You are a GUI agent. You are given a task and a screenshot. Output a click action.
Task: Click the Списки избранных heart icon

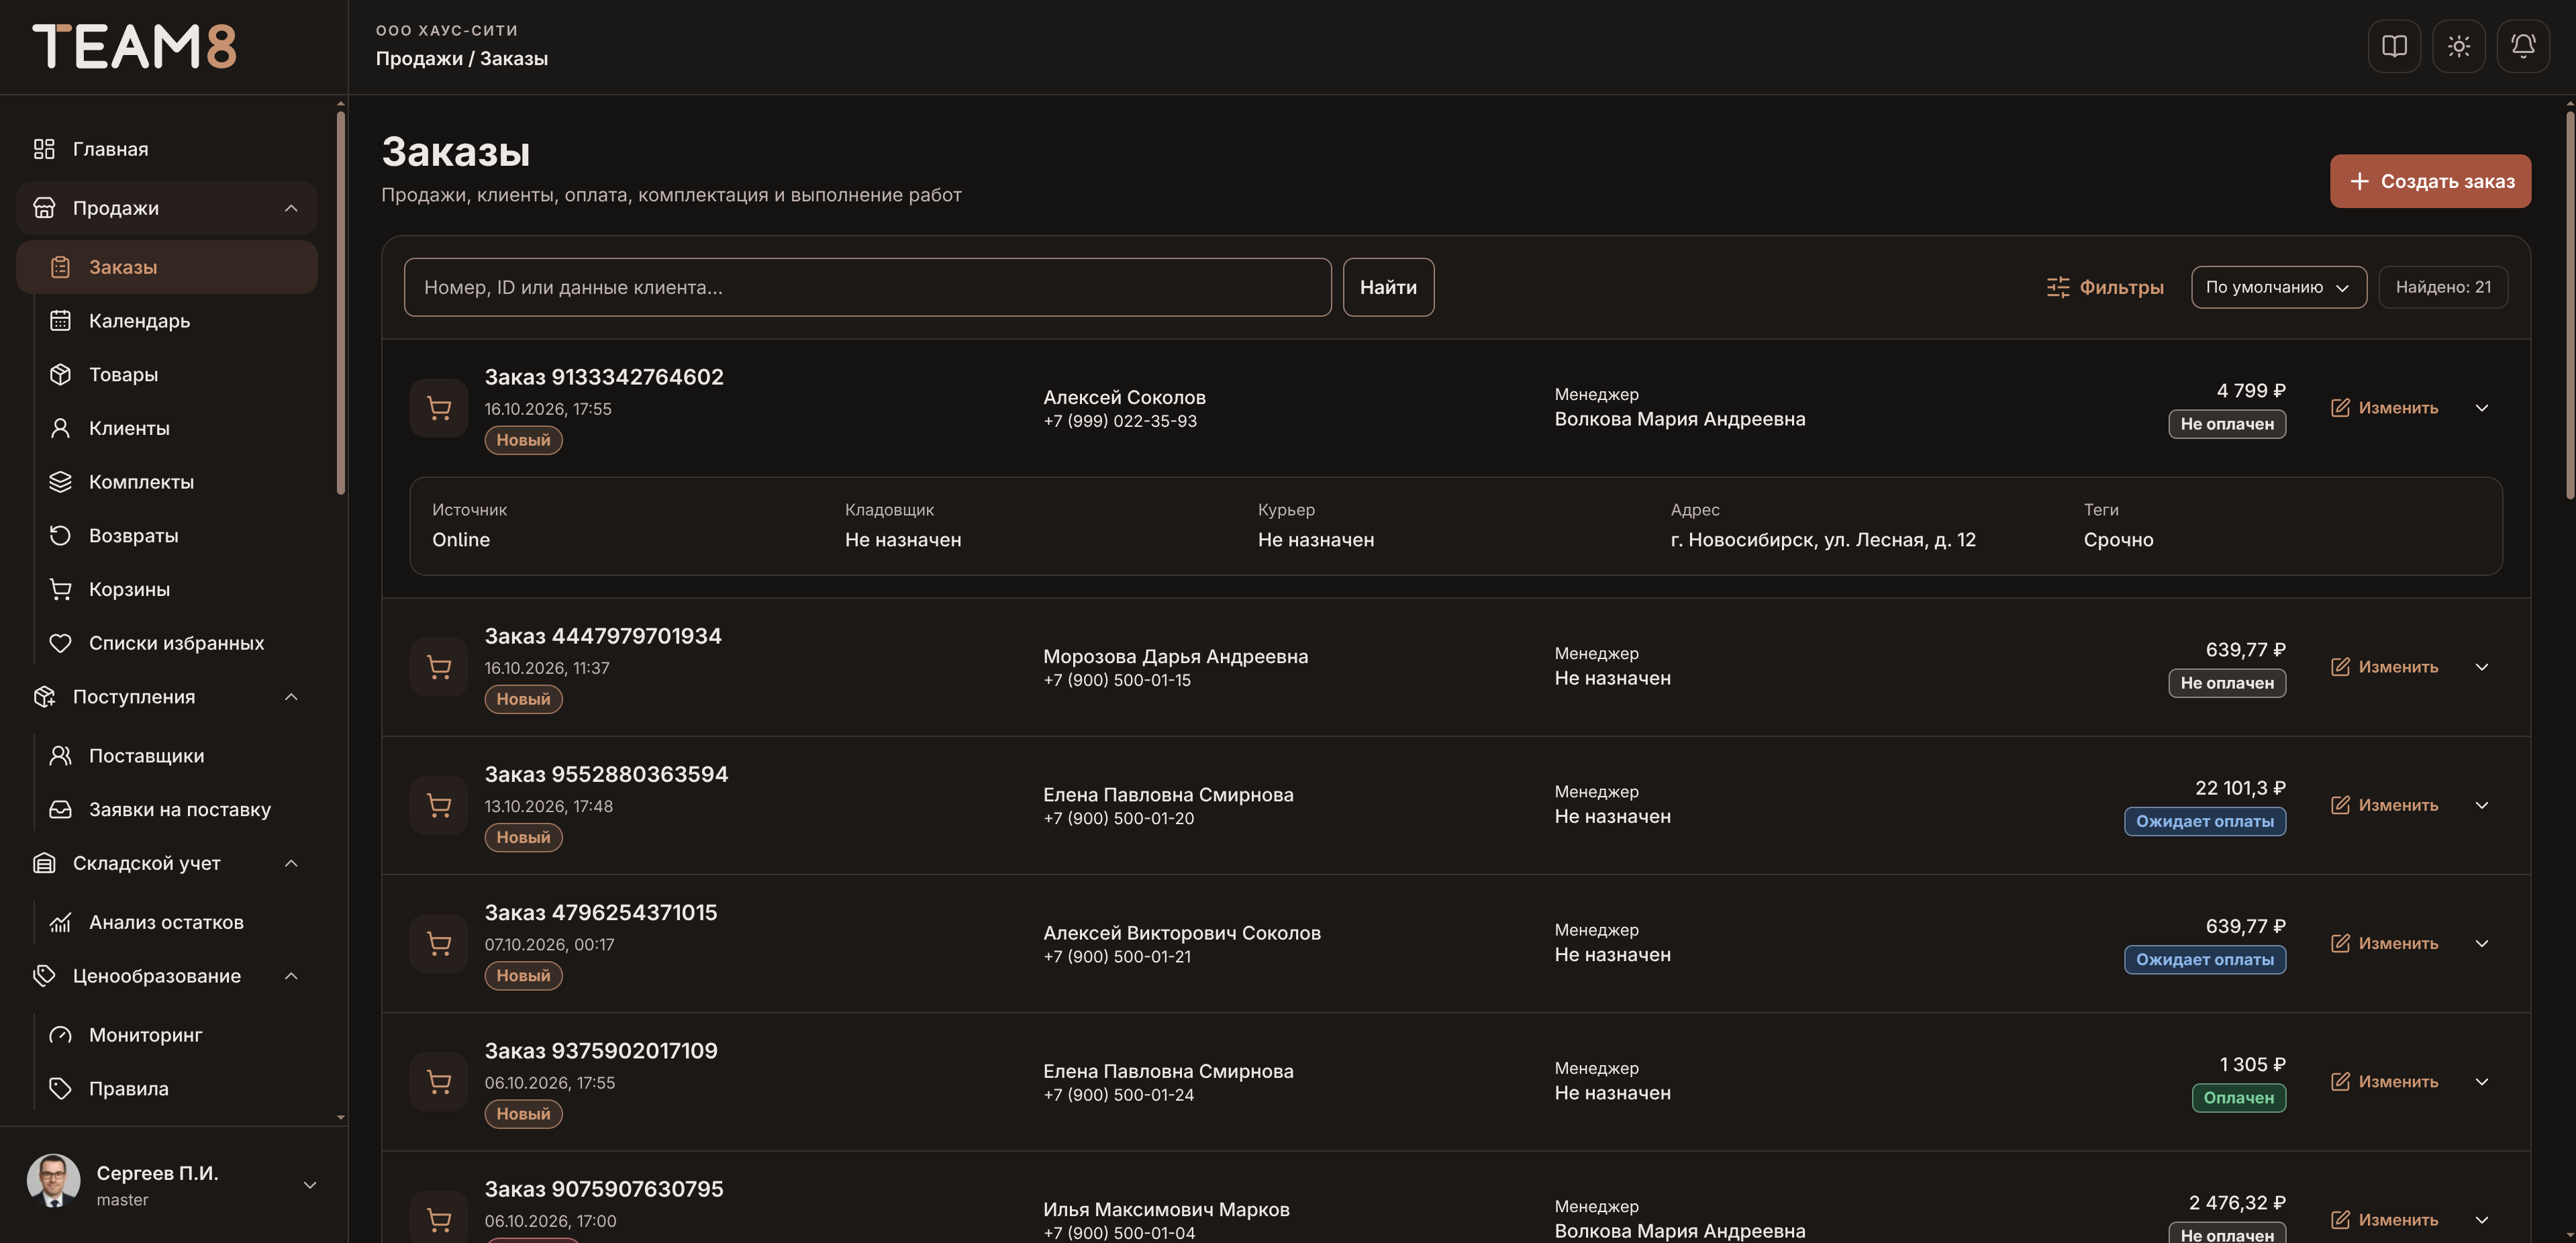pyautogui.click(x=60, y=643)
